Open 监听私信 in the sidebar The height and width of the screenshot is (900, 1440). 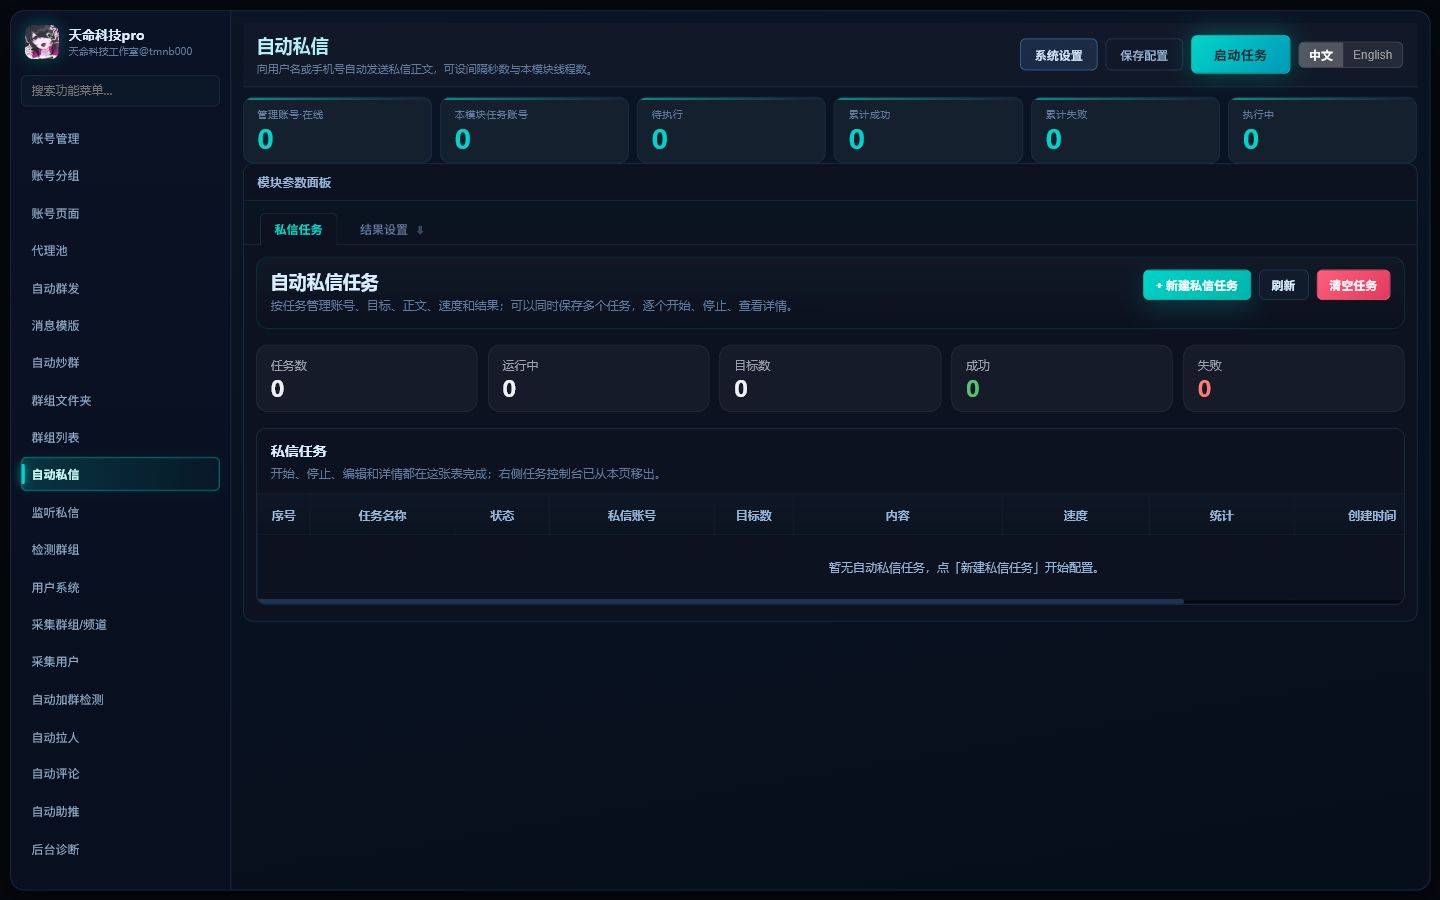pos(120,512)
